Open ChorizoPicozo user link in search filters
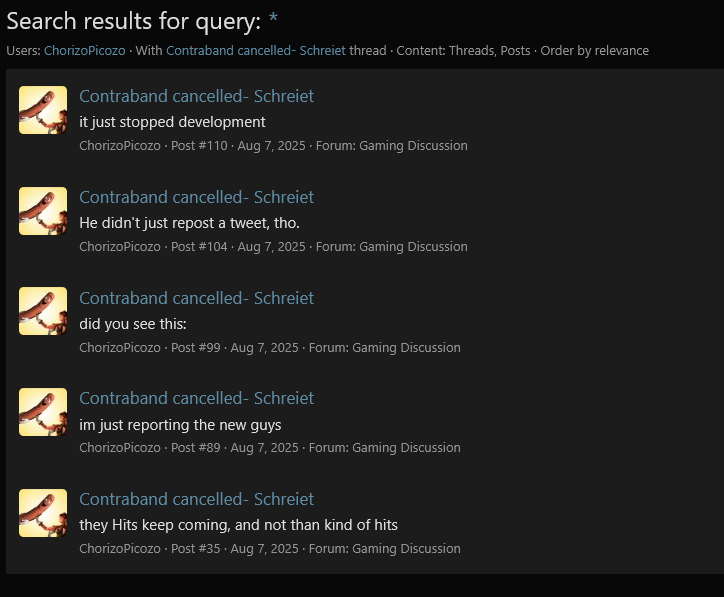Screen dimensions: 724x597 click(85, 51)
